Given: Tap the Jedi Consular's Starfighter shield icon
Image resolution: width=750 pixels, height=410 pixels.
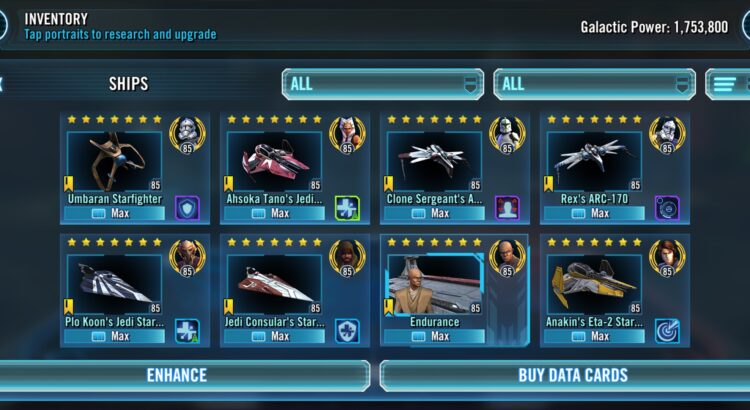Looking at the screenshot, I should [x=347, y=331].
